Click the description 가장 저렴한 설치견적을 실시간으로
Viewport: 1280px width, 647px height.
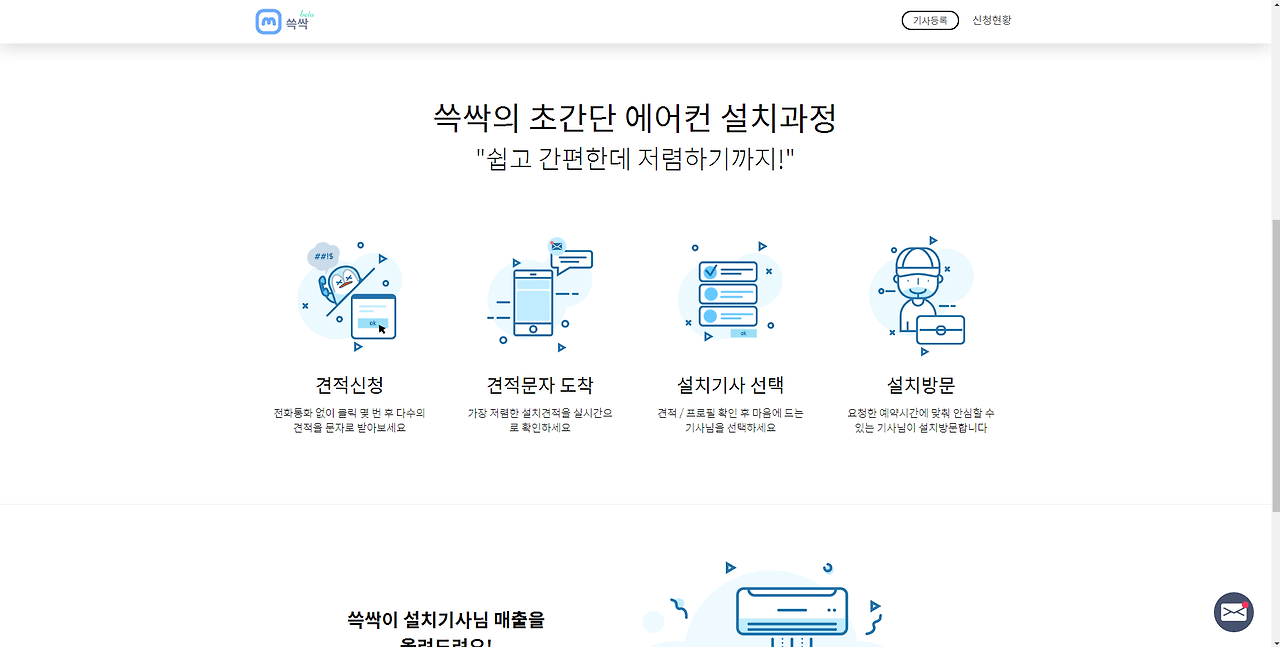[540, 420]
